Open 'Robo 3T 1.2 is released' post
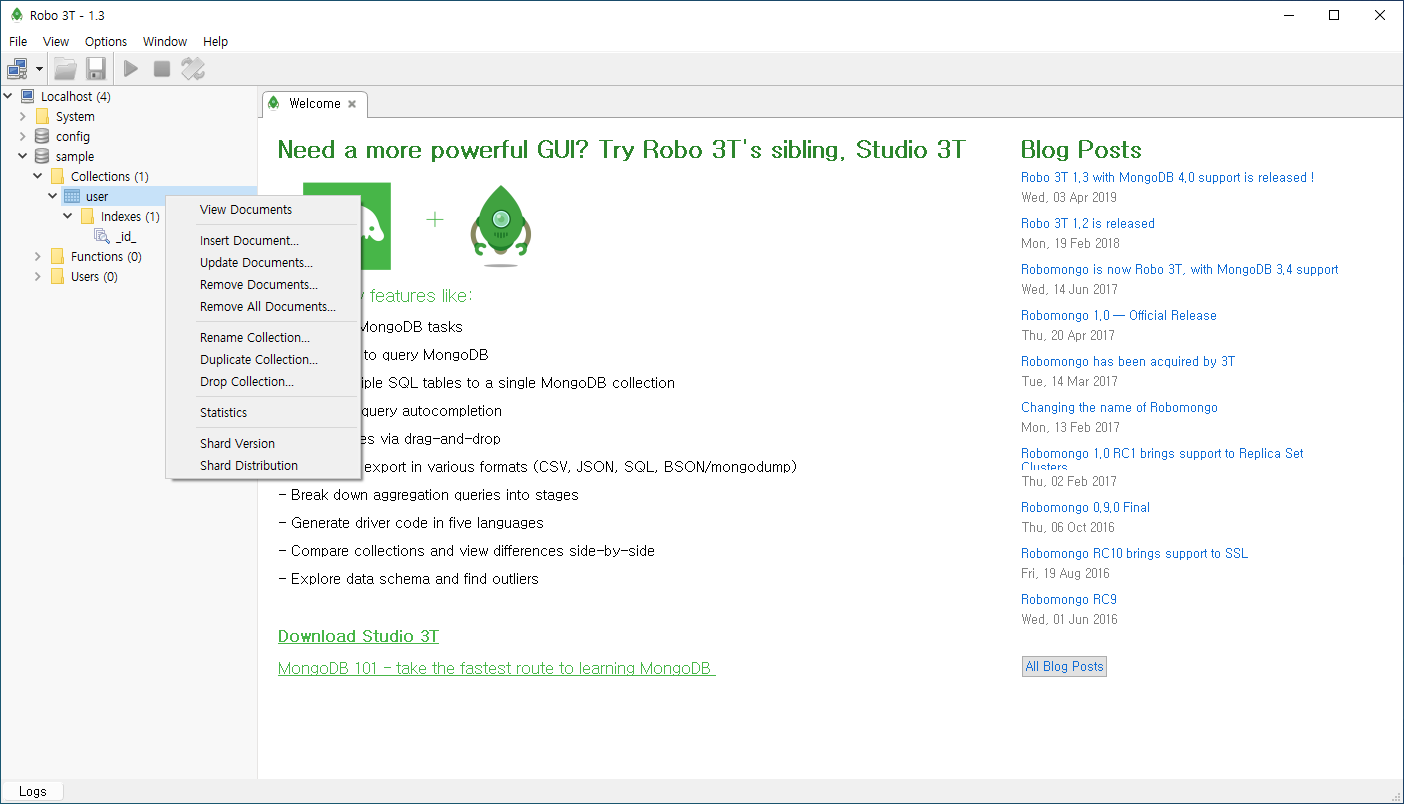Screen dimensions: 1404x804 [1088, 223]
